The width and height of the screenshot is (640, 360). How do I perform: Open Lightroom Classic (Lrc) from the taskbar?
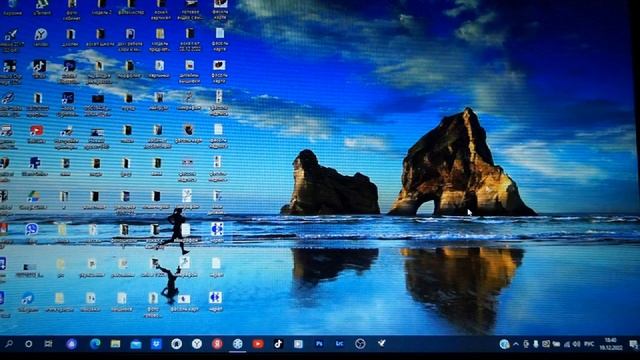click(x=339, y=344)
